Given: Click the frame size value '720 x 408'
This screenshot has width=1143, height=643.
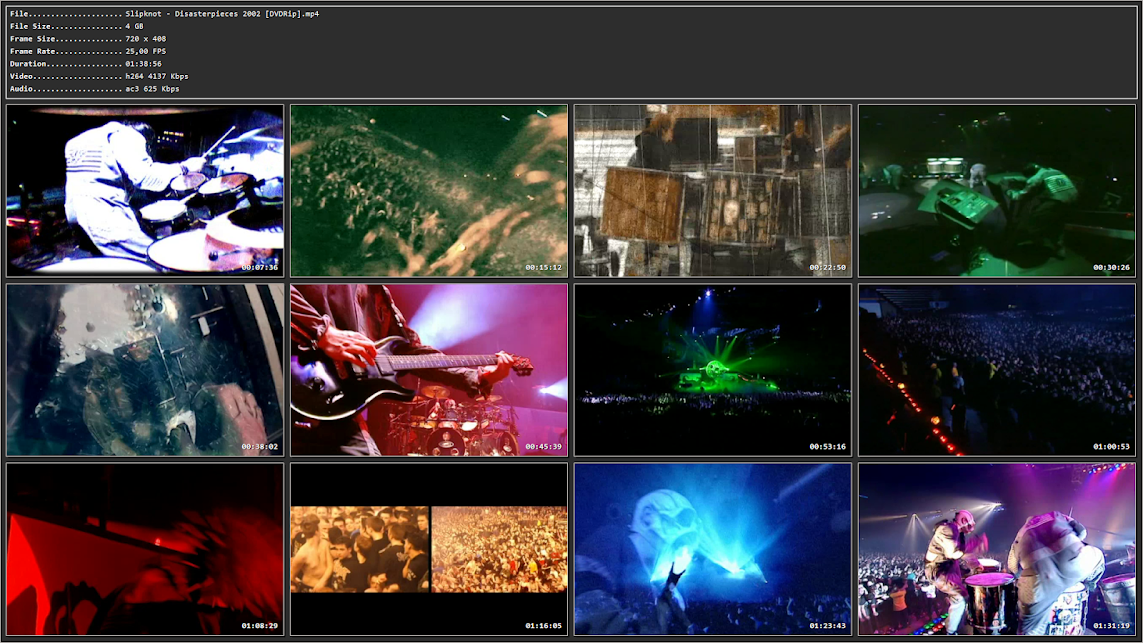Looking at the screenshot, I should 146,39.
